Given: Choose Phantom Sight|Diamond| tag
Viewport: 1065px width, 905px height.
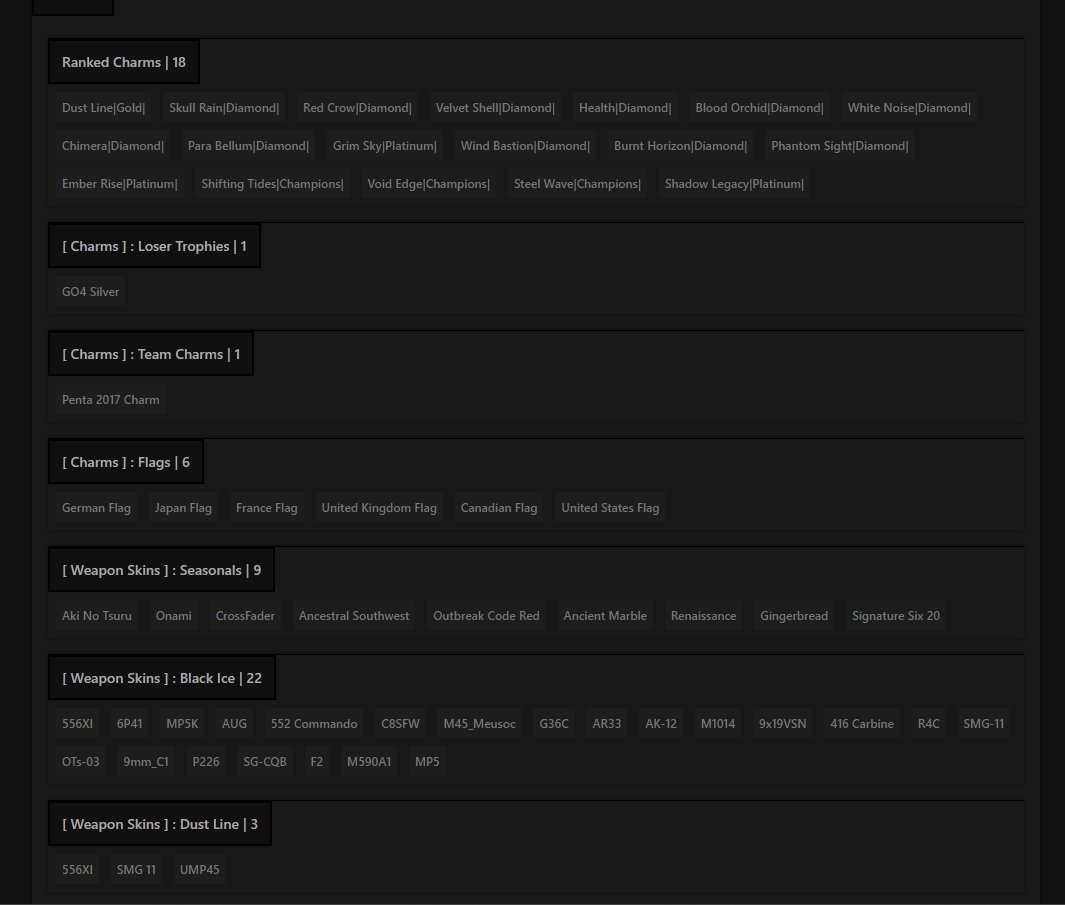Looking at the screenshot, I should (840, 146).
